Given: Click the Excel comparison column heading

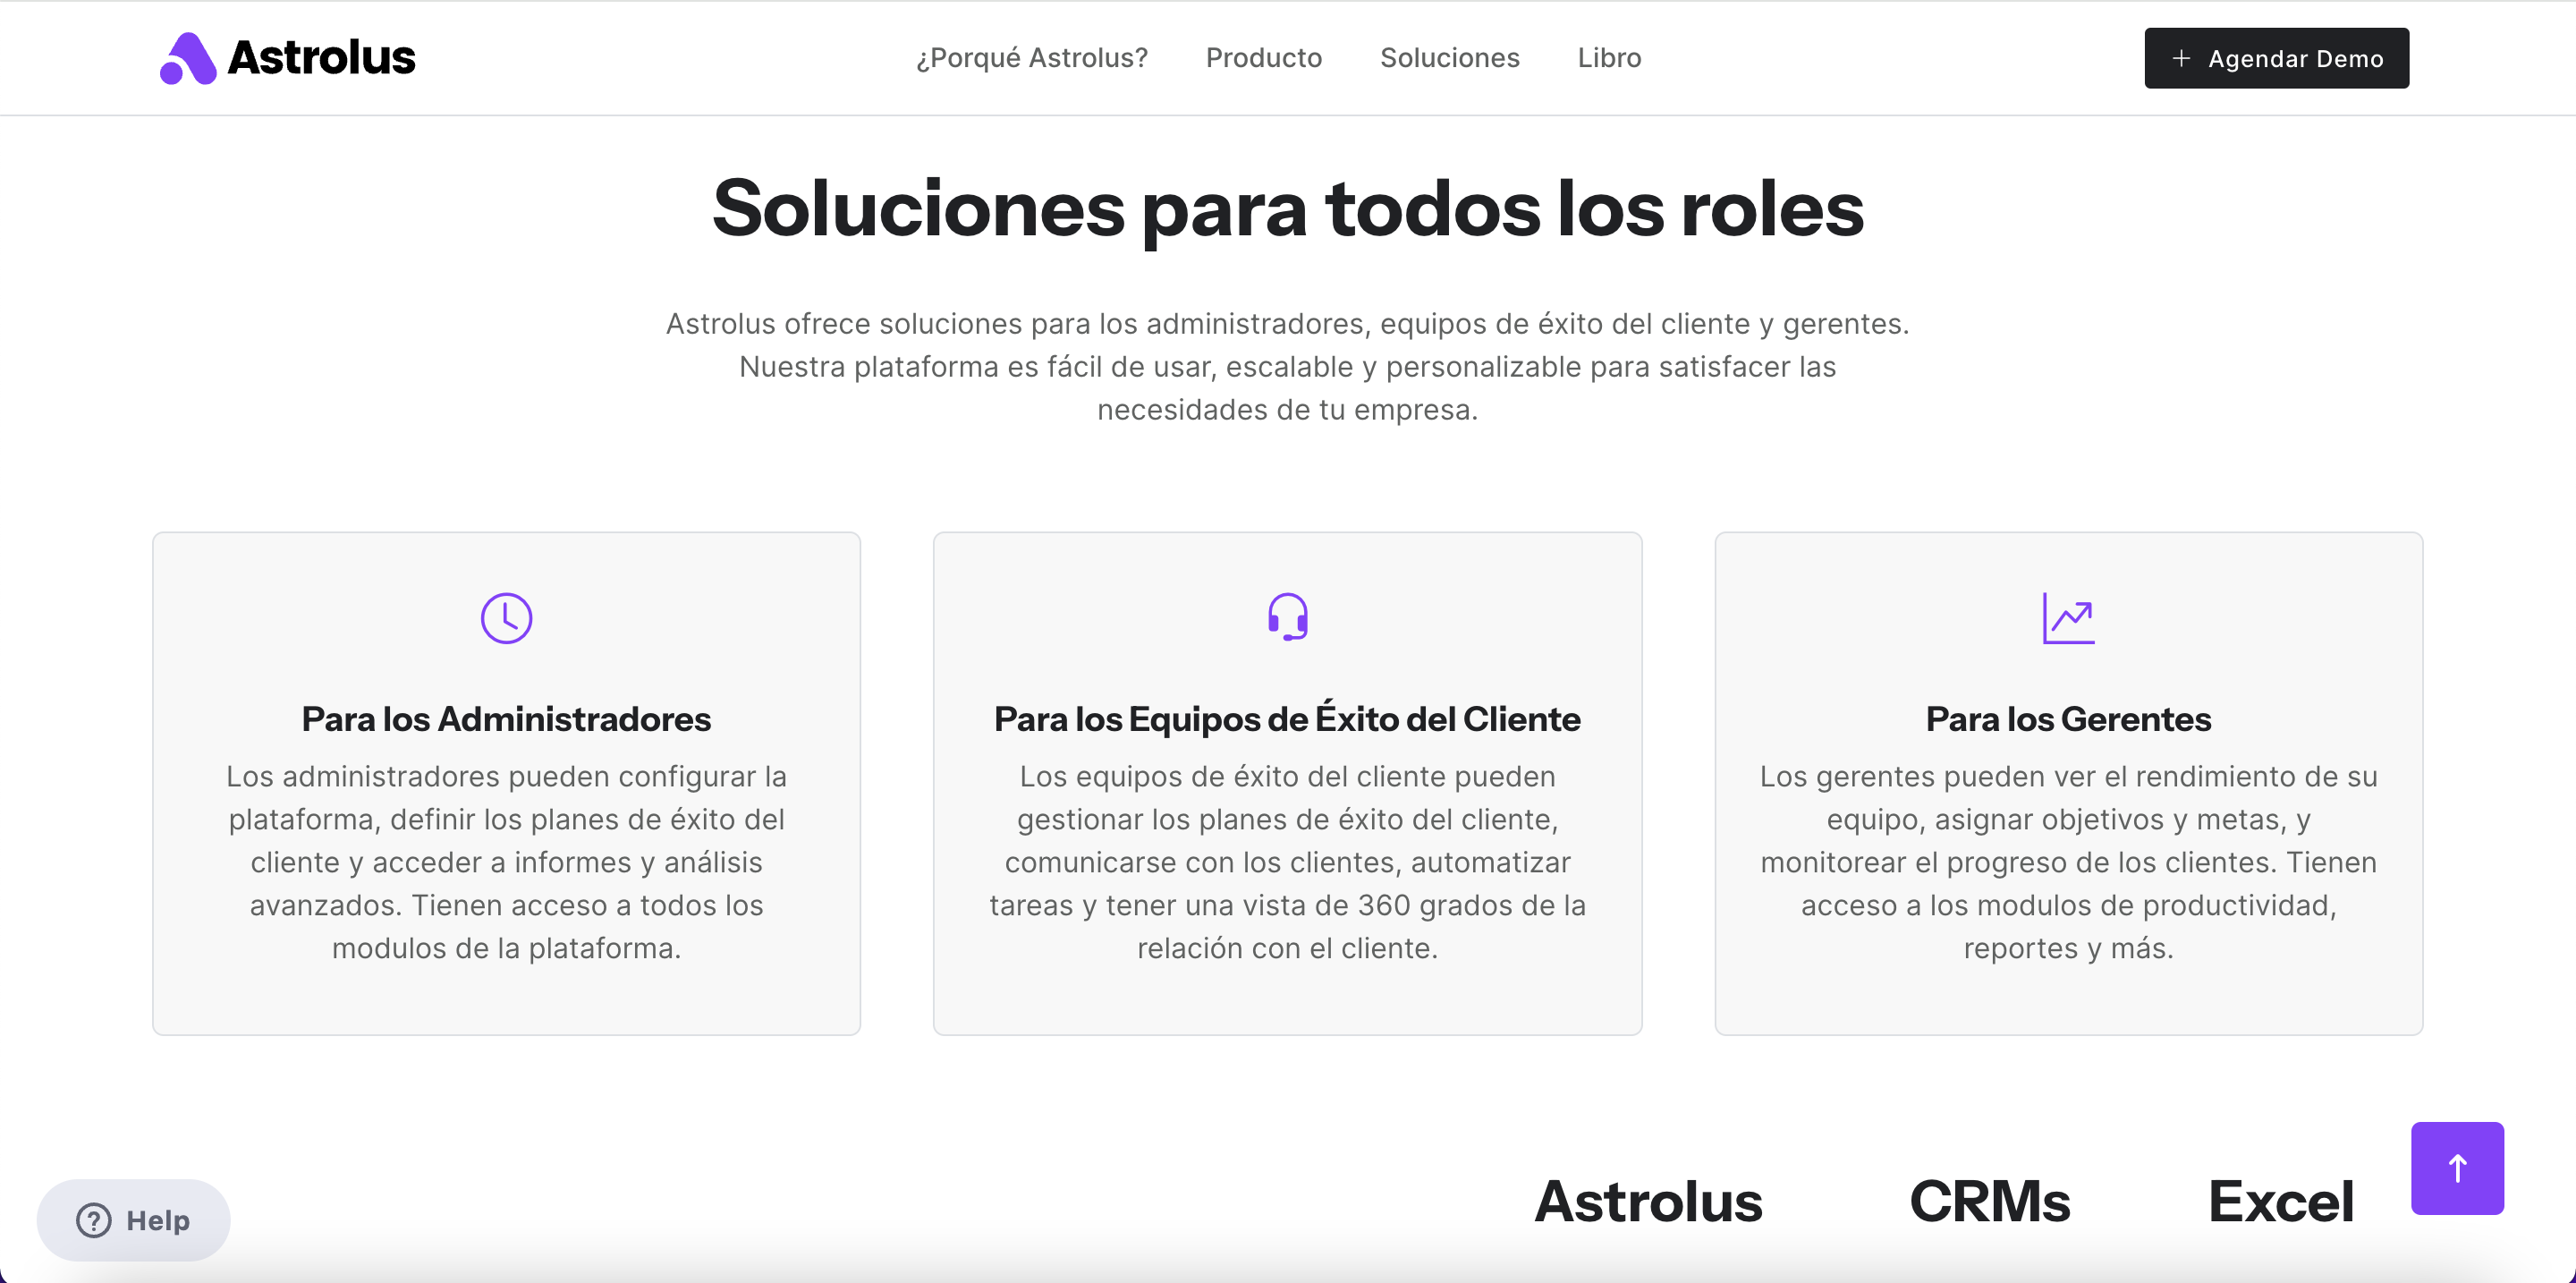Looking at the screenshot, I should tap(2280, 1201).
